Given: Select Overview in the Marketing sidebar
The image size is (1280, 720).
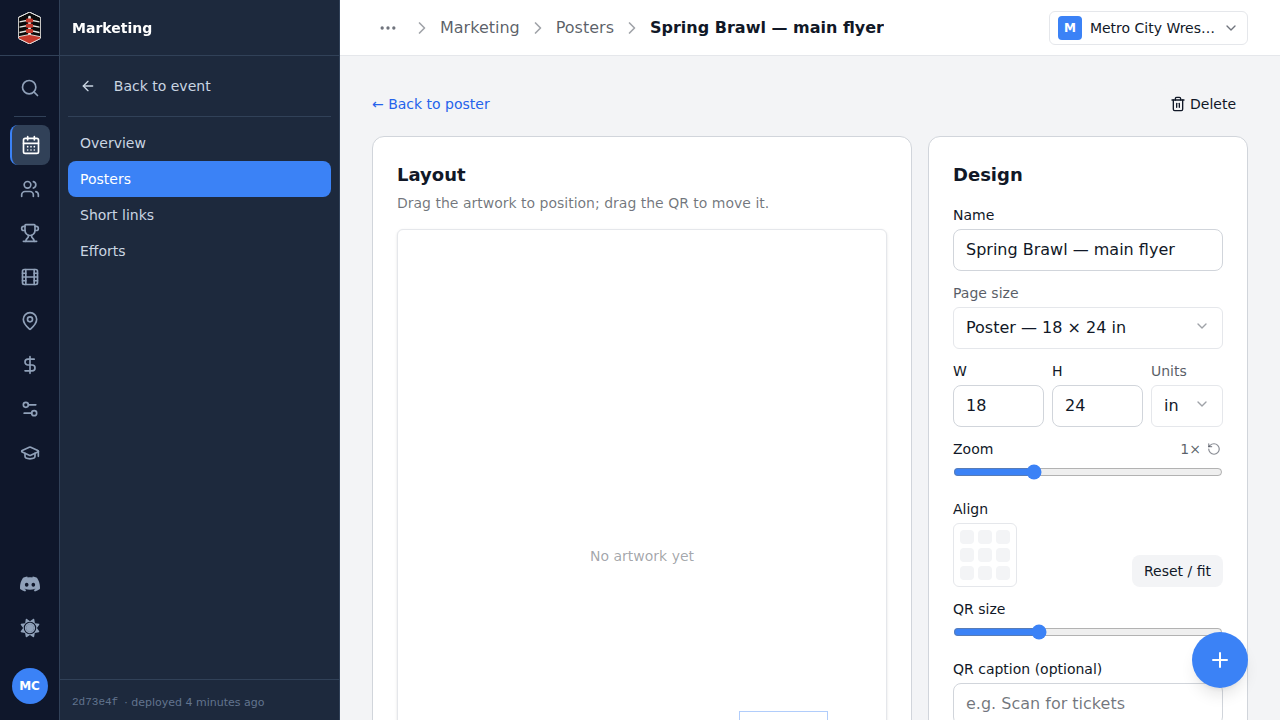Looking at the screenshot, I should click(199, 143).
